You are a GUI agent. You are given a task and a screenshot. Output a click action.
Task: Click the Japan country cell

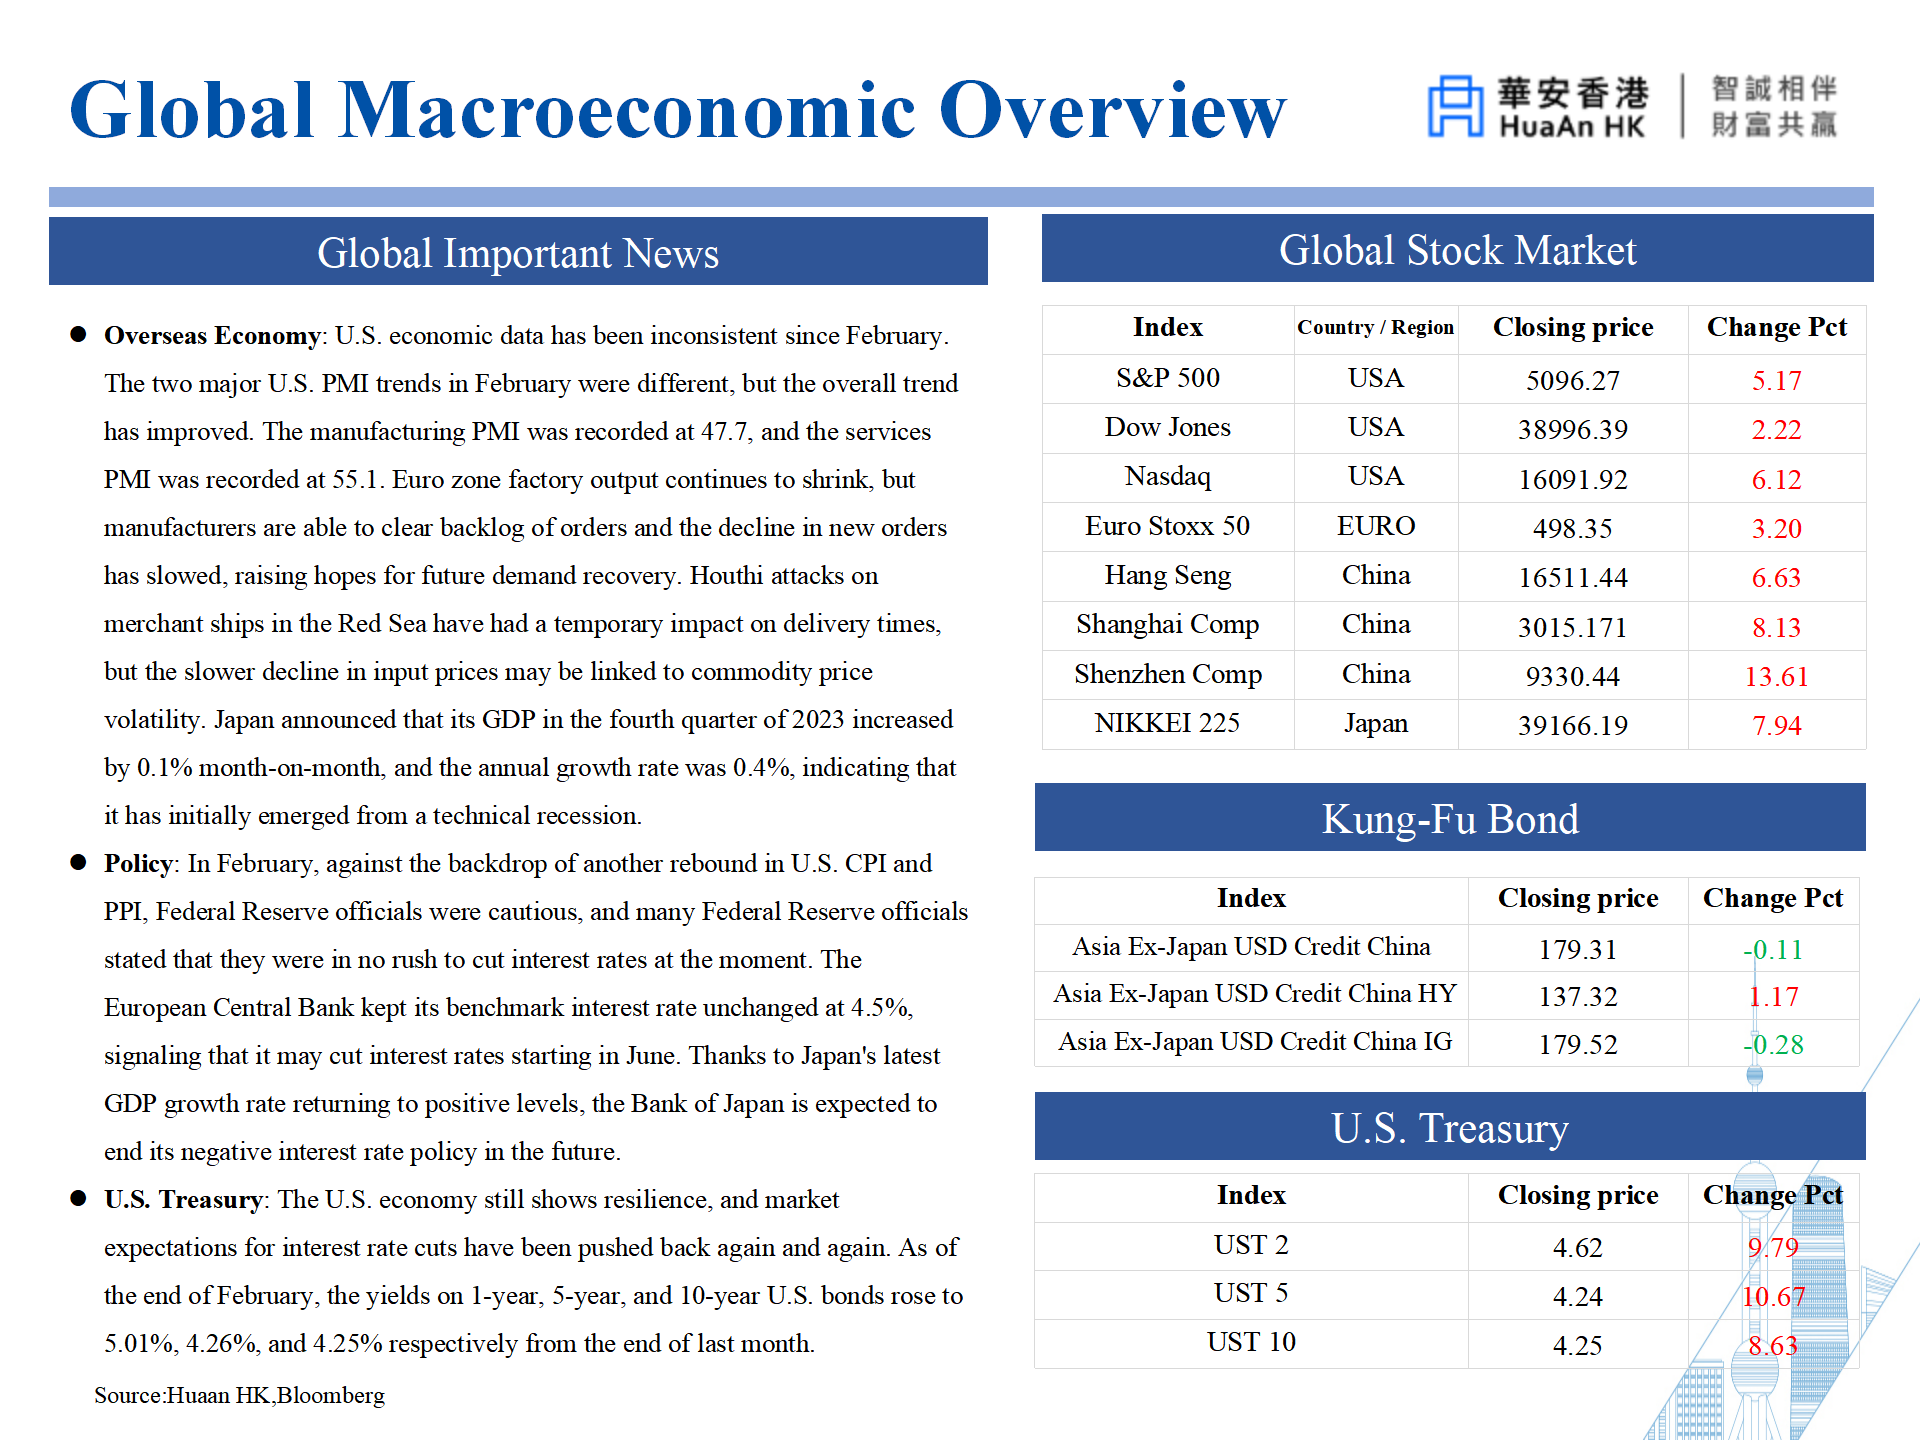(x=1376, y=723)
